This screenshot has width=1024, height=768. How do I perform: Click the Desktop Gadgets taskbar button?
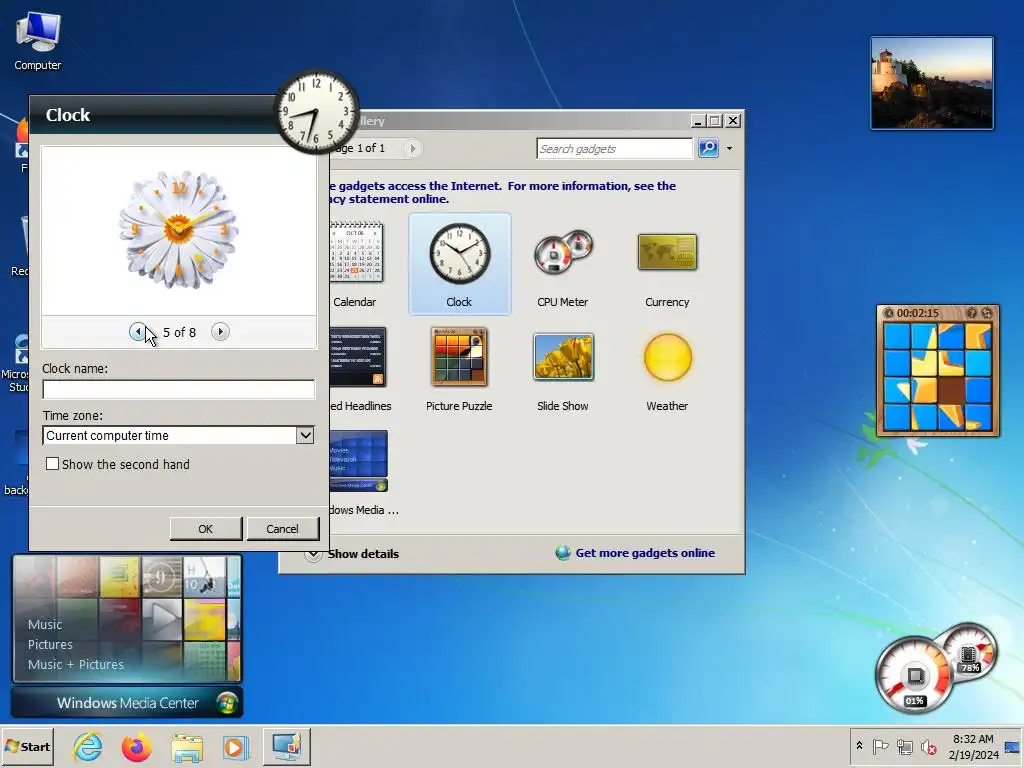tap(287, 747)
